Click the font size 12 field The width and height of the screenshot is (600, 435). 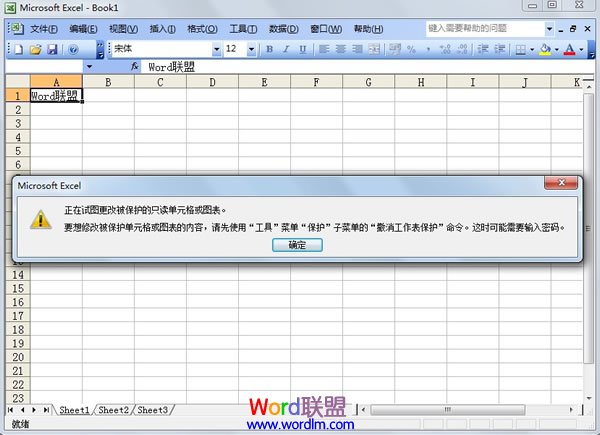235,49
